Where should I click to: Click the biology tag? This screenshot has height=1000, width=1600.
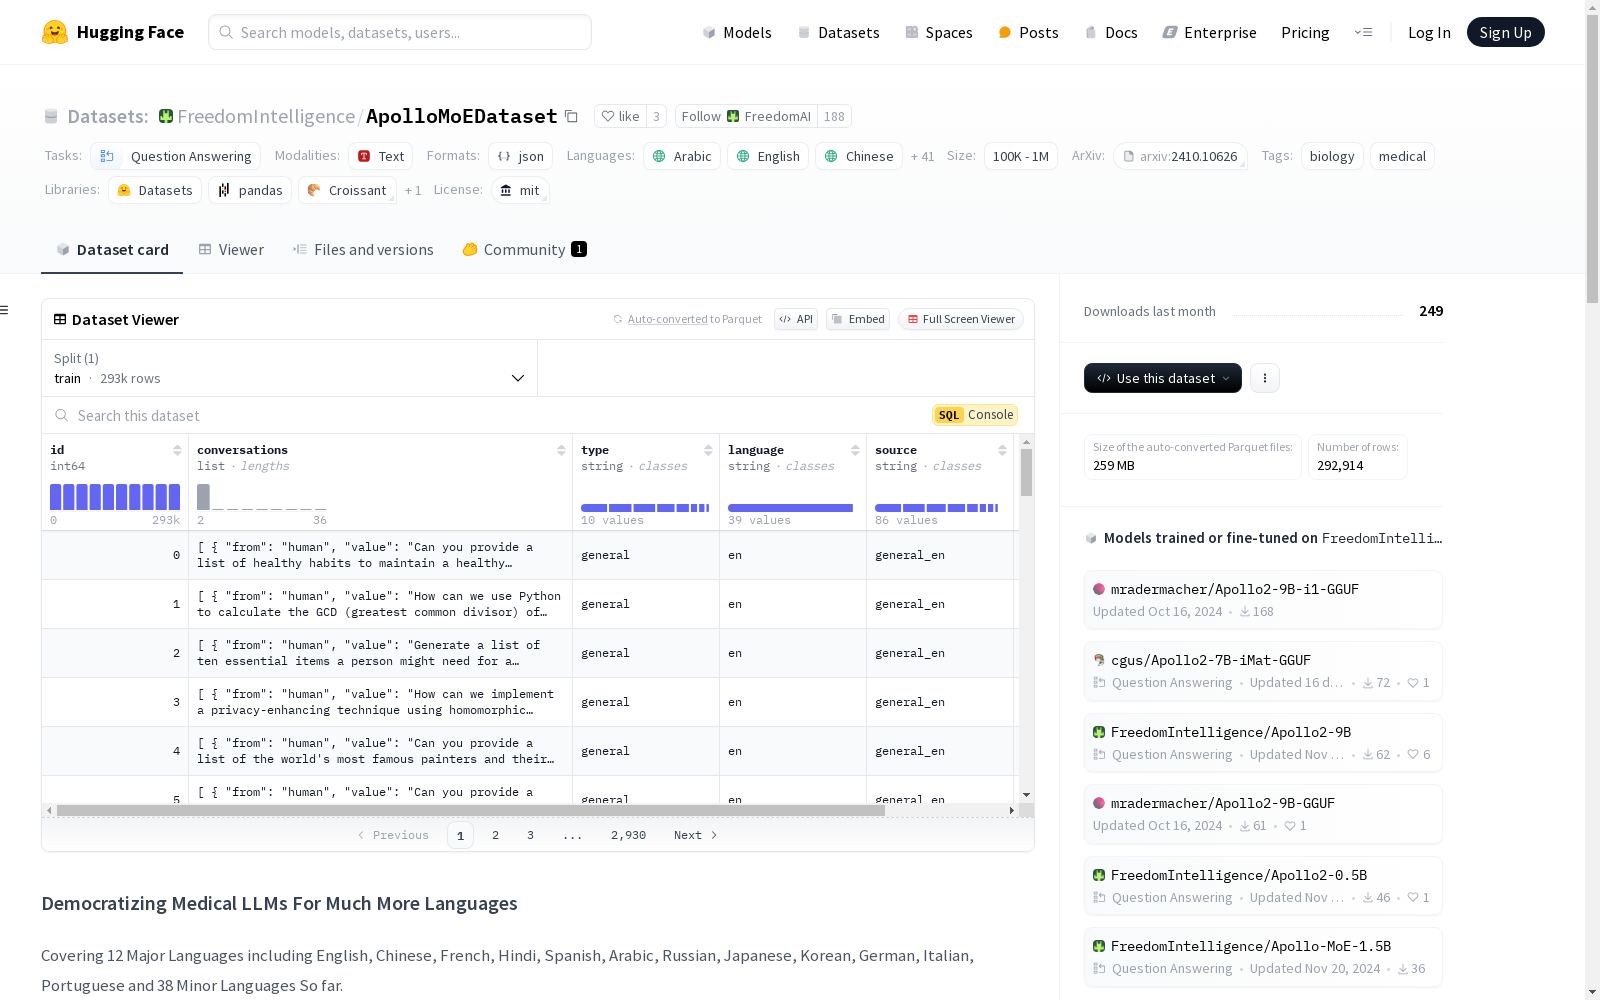(1332, 156)
